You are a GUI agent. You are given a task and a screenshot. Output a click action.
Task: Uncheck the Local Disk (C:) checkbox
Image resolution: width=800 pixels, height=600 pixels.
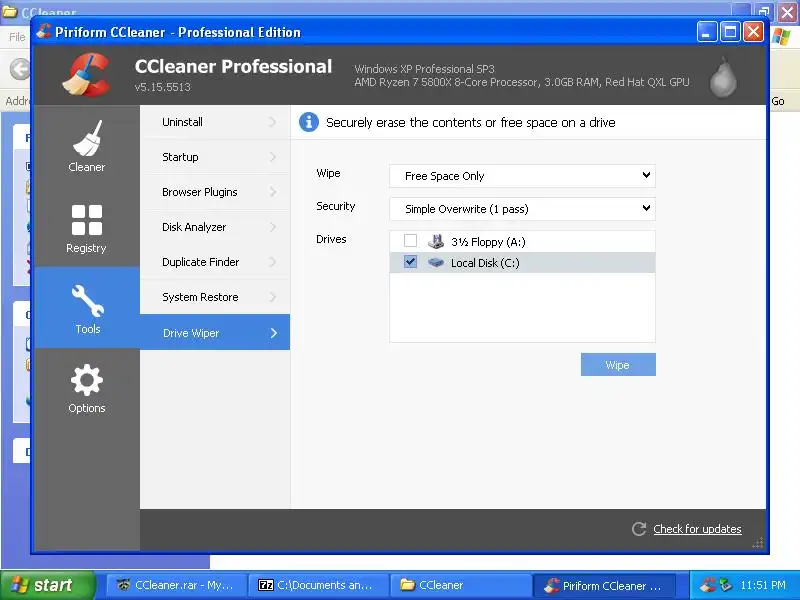coord(410,262)
